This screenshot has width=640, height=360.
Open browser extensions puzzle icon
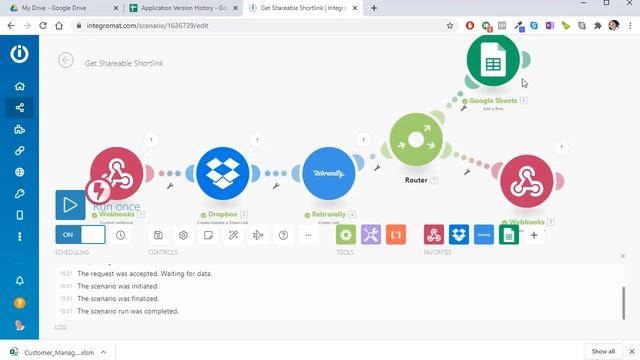pos(598,25)
